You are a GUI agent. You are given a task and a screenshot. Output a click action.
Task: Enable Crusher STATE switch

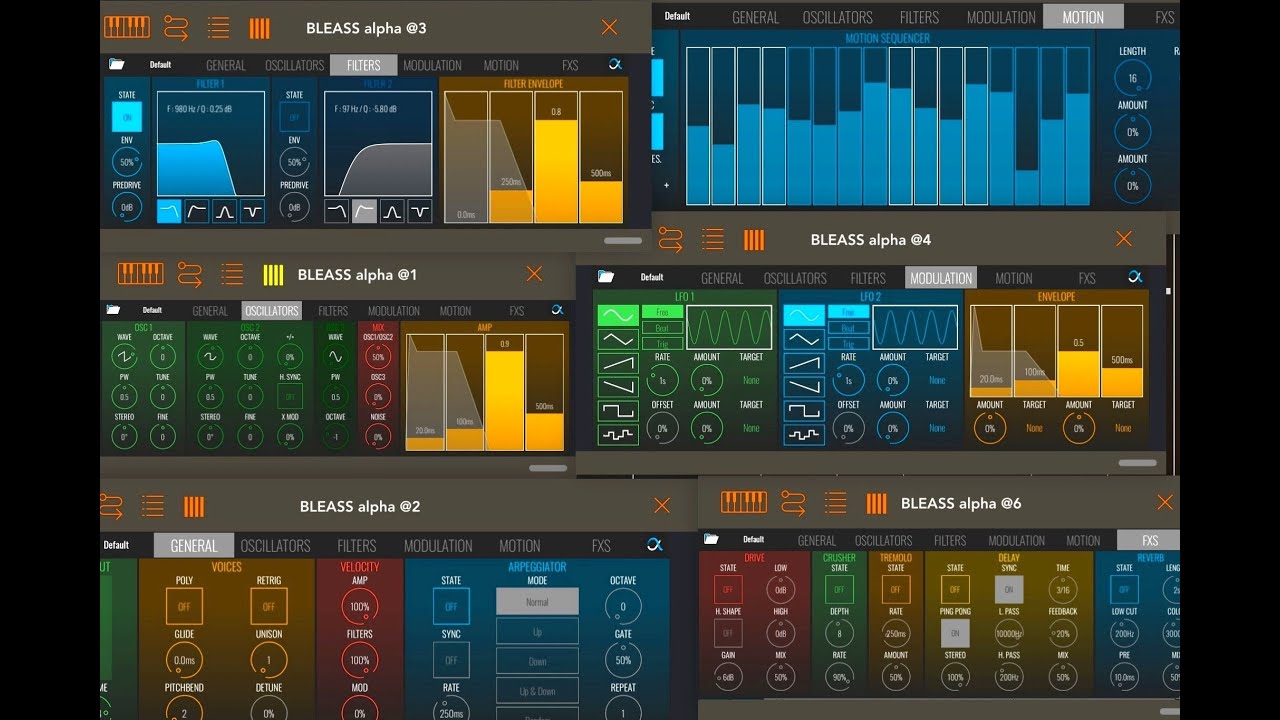click(x=839, y=589)
